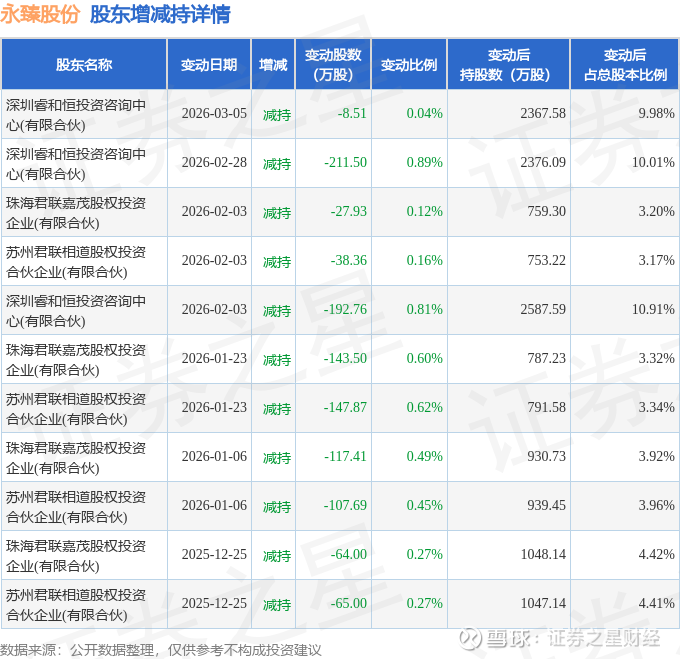Click the -211.50 share change cell

pyautogui.click(x=346, y=162)
